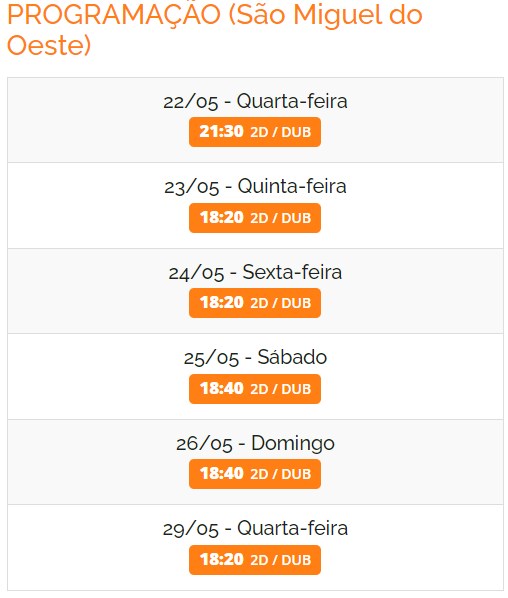Click the 2D / DUB tag on Domingo

click(x=280, y=474)
